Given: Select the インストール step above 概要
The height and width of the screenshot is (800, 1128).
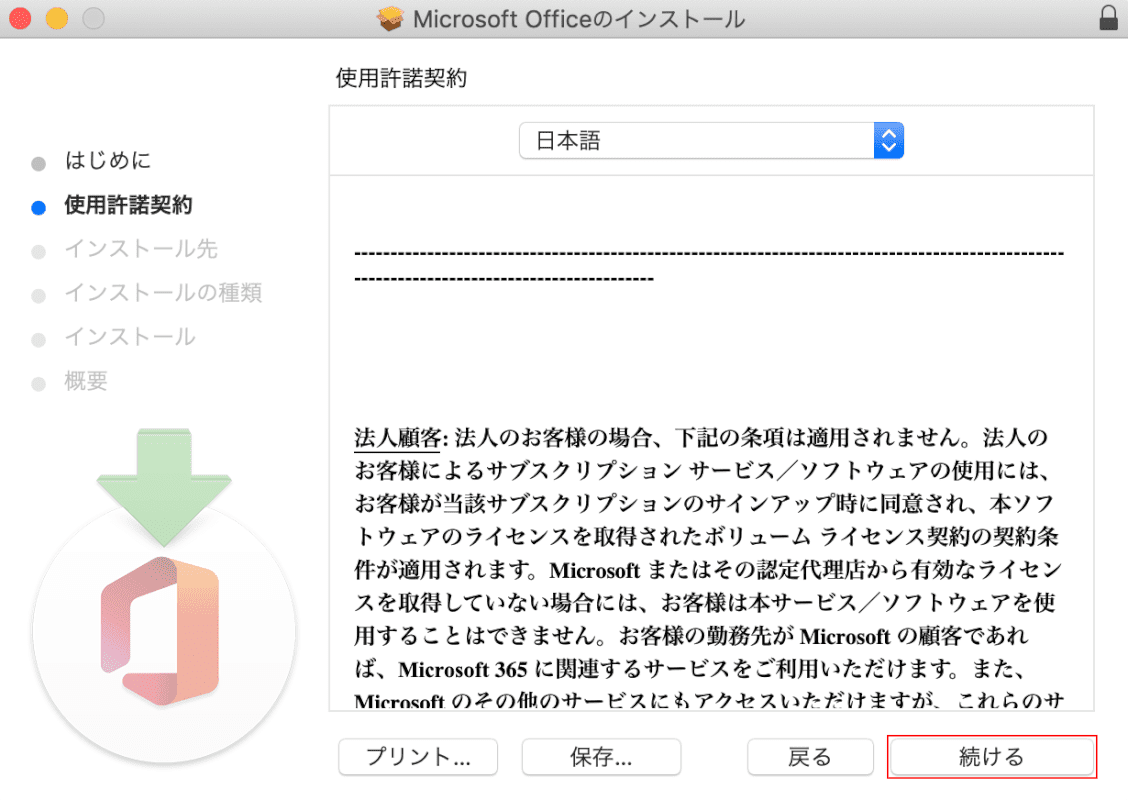Looking at the screenshot, I should [x=130, y=337].
